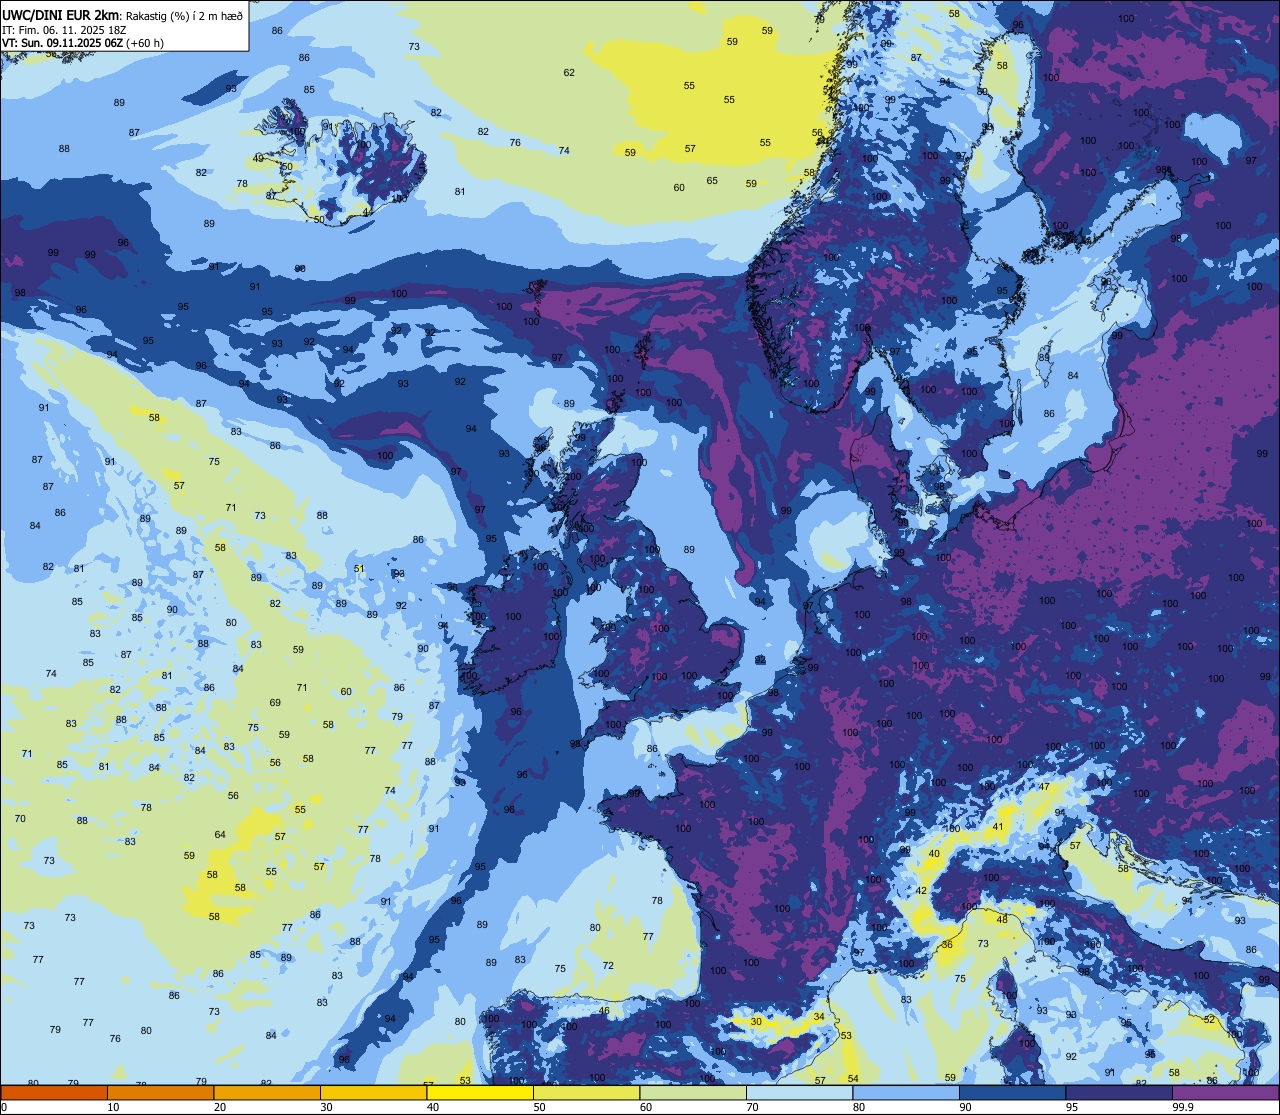Select the map value '69' in the Atlantic
1280x1115 pixels.
[x=275, y=702]
